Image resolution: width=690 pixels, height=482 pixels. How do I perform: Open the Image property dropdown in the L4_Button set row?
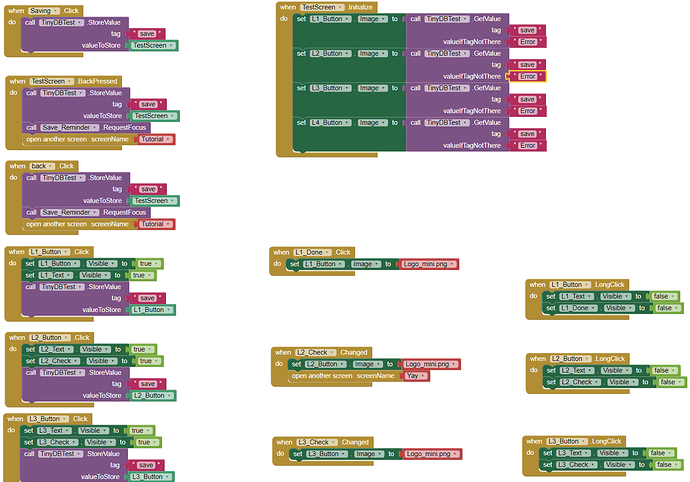[372, 122]
